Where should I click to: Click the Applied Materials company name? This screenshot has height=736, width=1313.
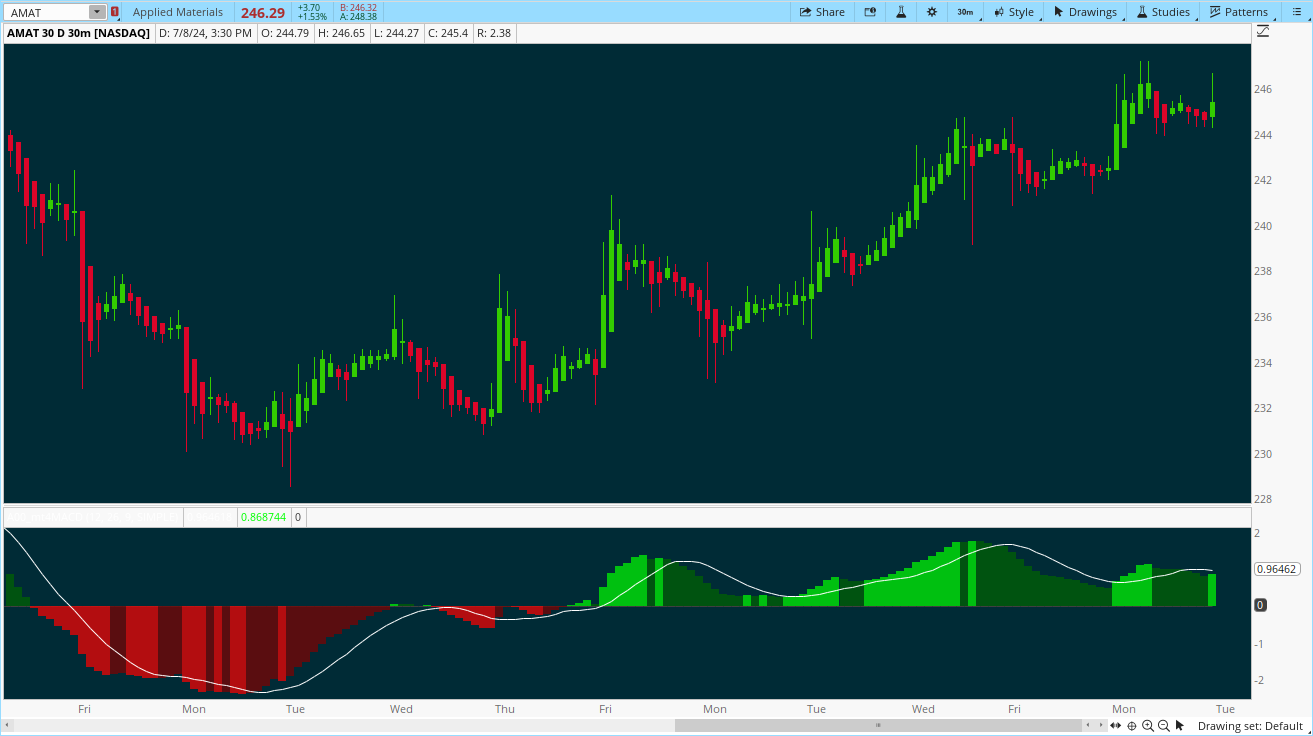178,12
